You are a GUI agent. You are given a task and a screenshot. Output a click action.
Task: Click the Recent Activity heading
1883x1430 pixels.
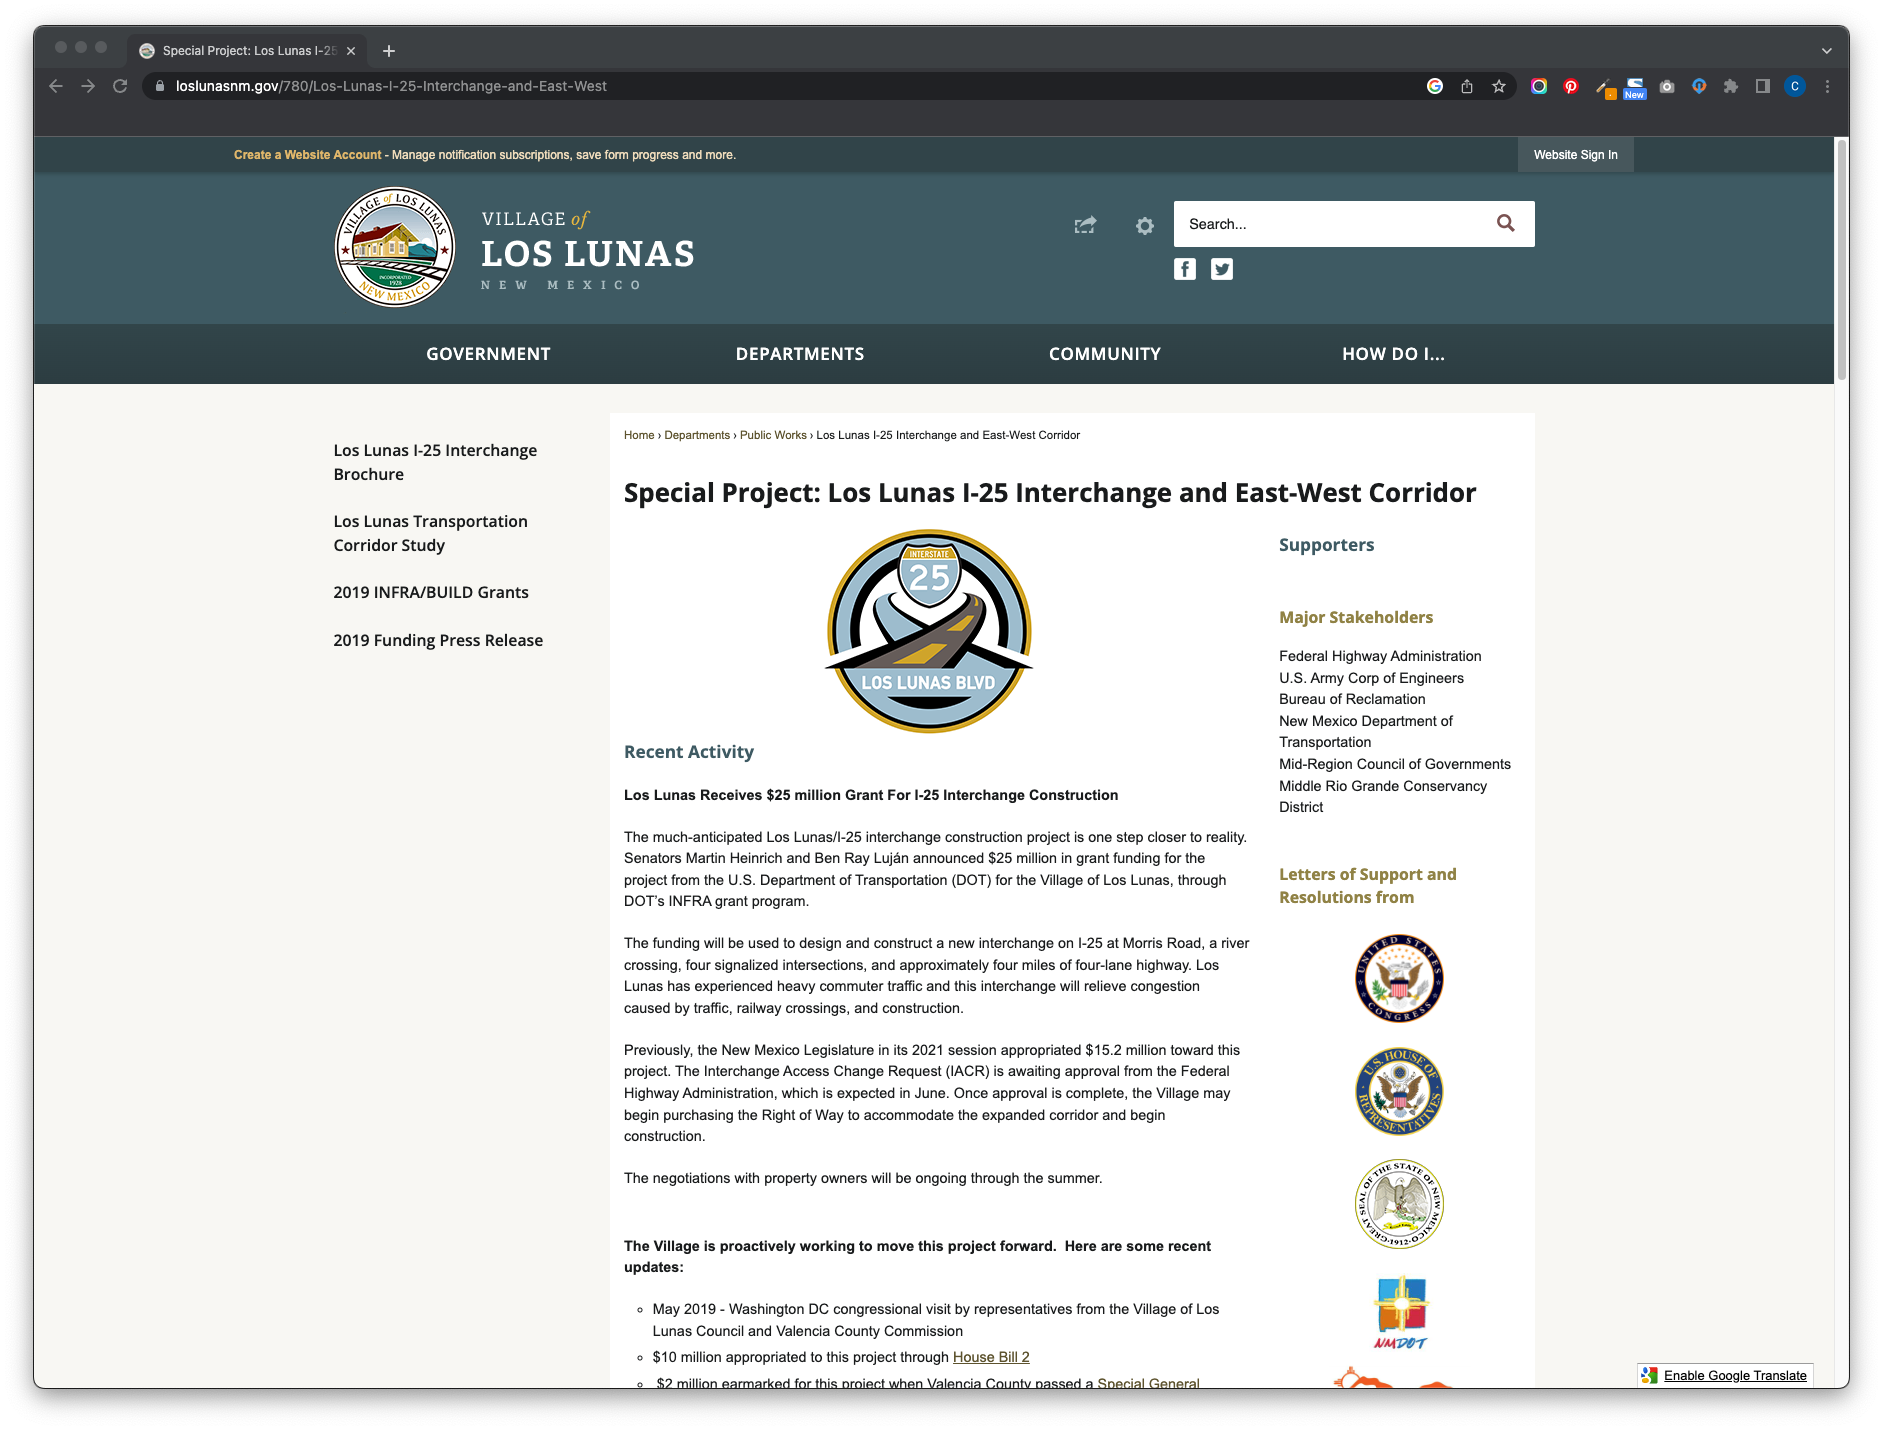coord(689,752)
